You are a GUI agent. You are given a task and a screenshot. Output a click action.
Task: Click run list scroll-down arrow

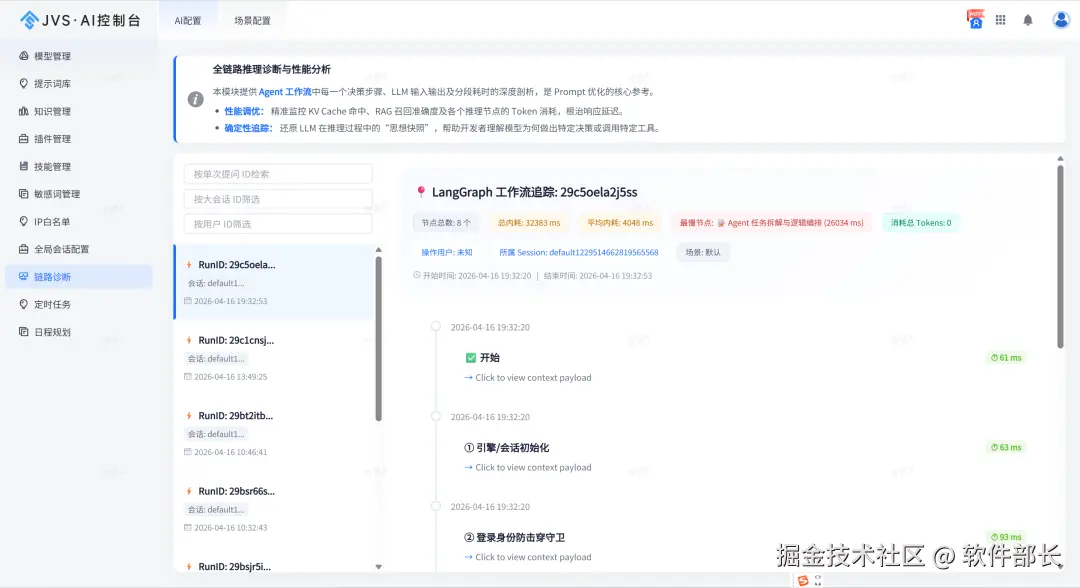[378, 567]
